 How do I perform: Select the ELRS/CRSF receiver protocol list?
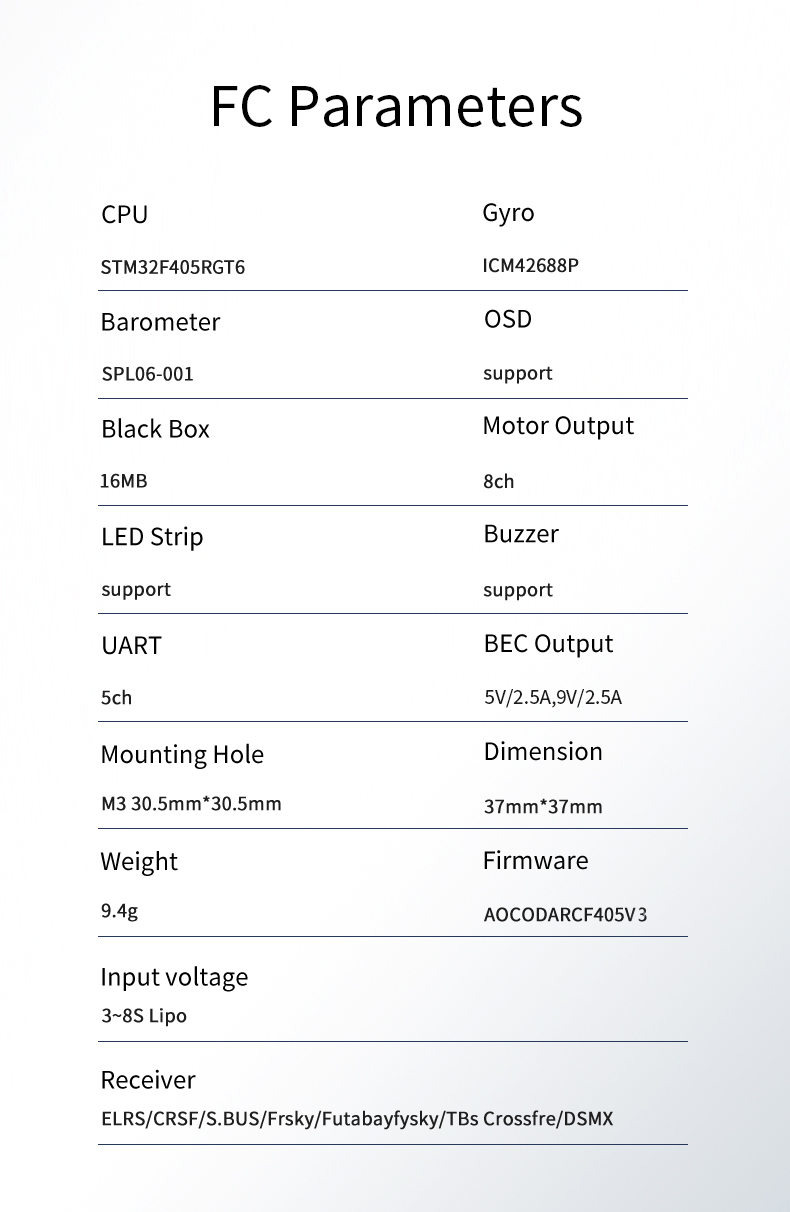point(357,1119)
